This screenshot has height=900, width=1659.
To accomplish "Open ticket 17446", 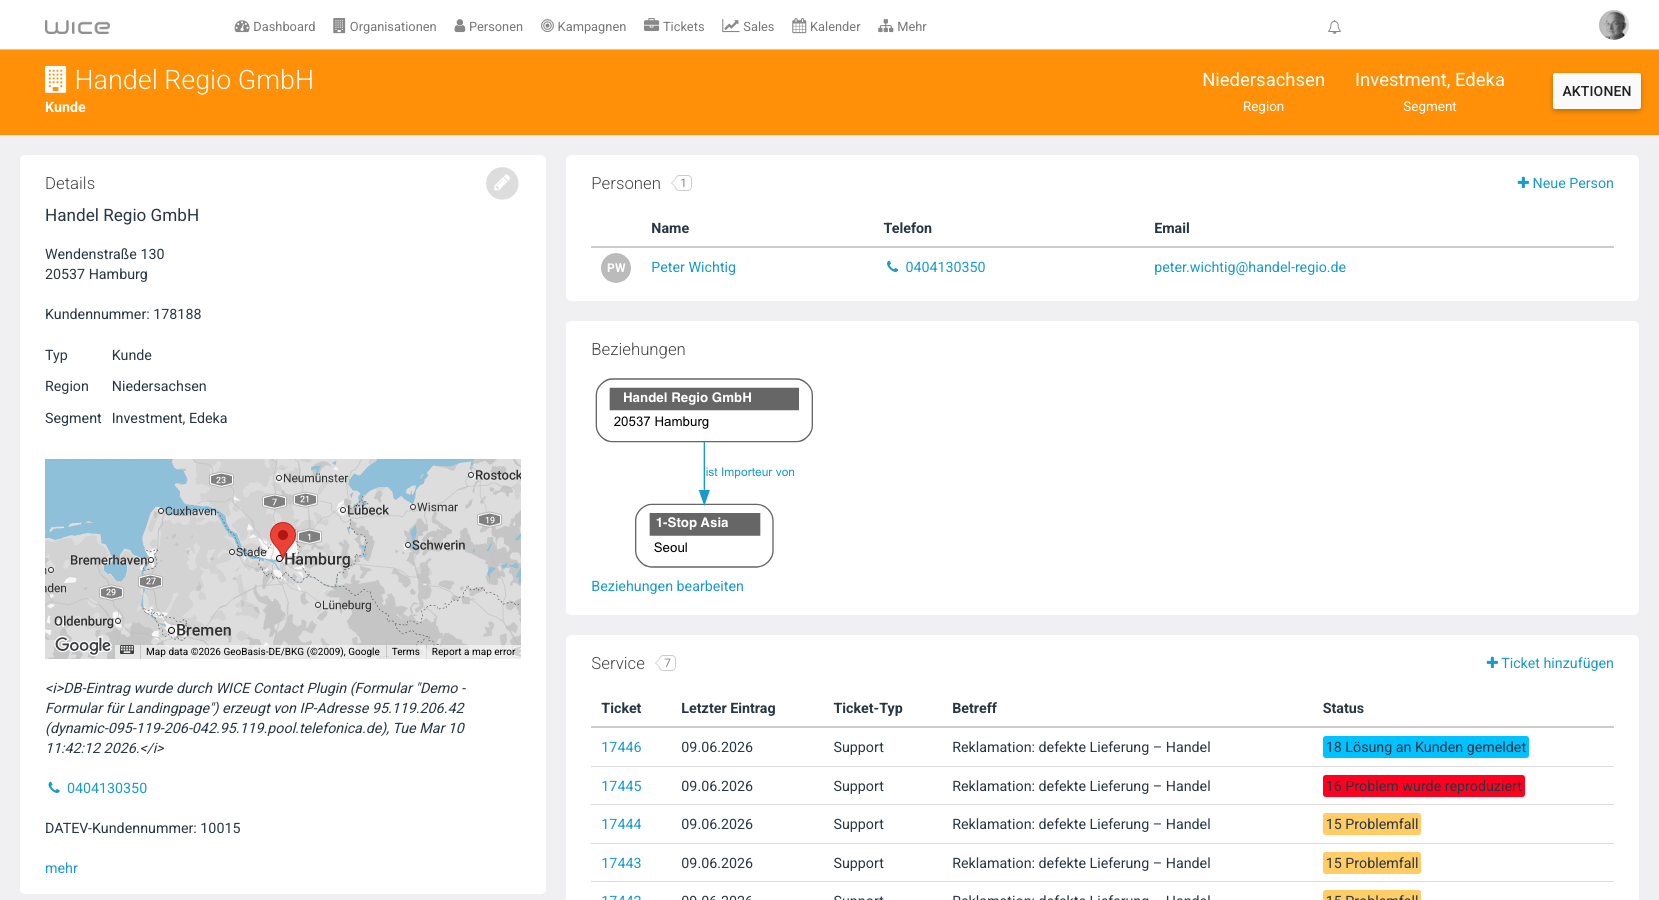I will [622, 748].
